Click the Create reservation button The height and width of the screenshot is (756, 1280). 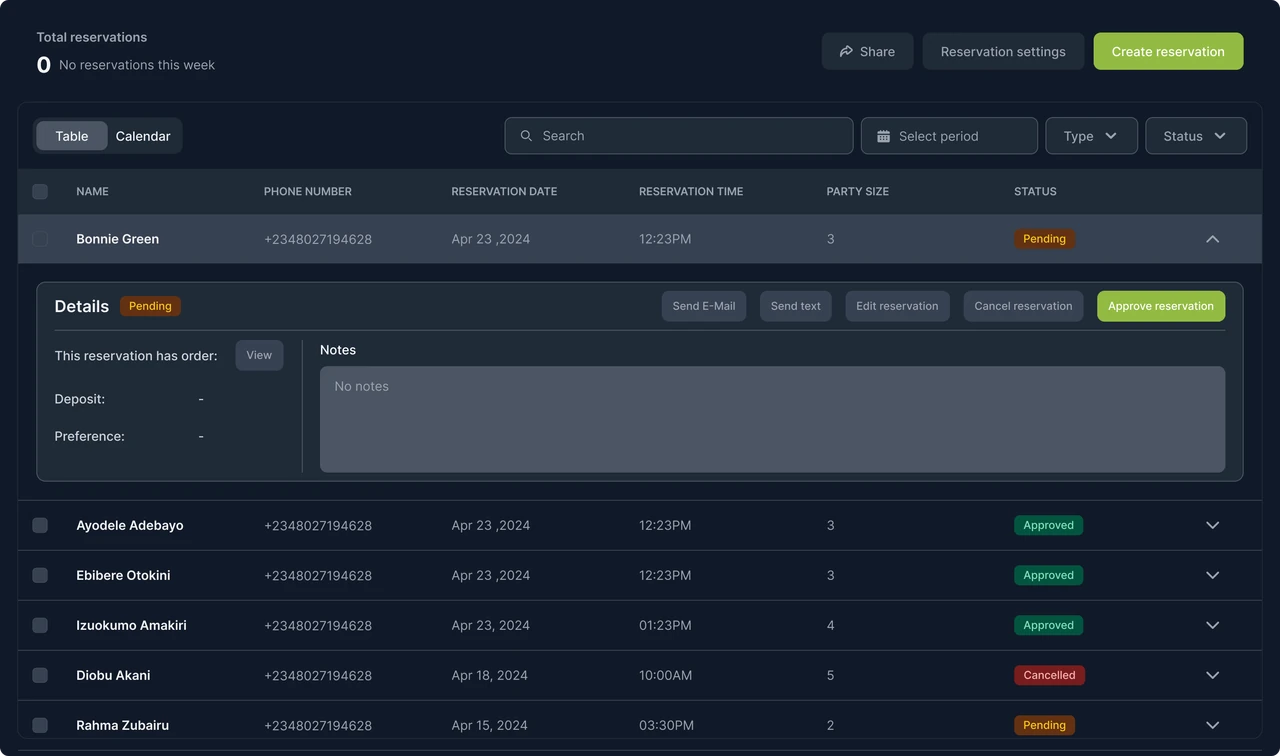(x=1168, y=51)
